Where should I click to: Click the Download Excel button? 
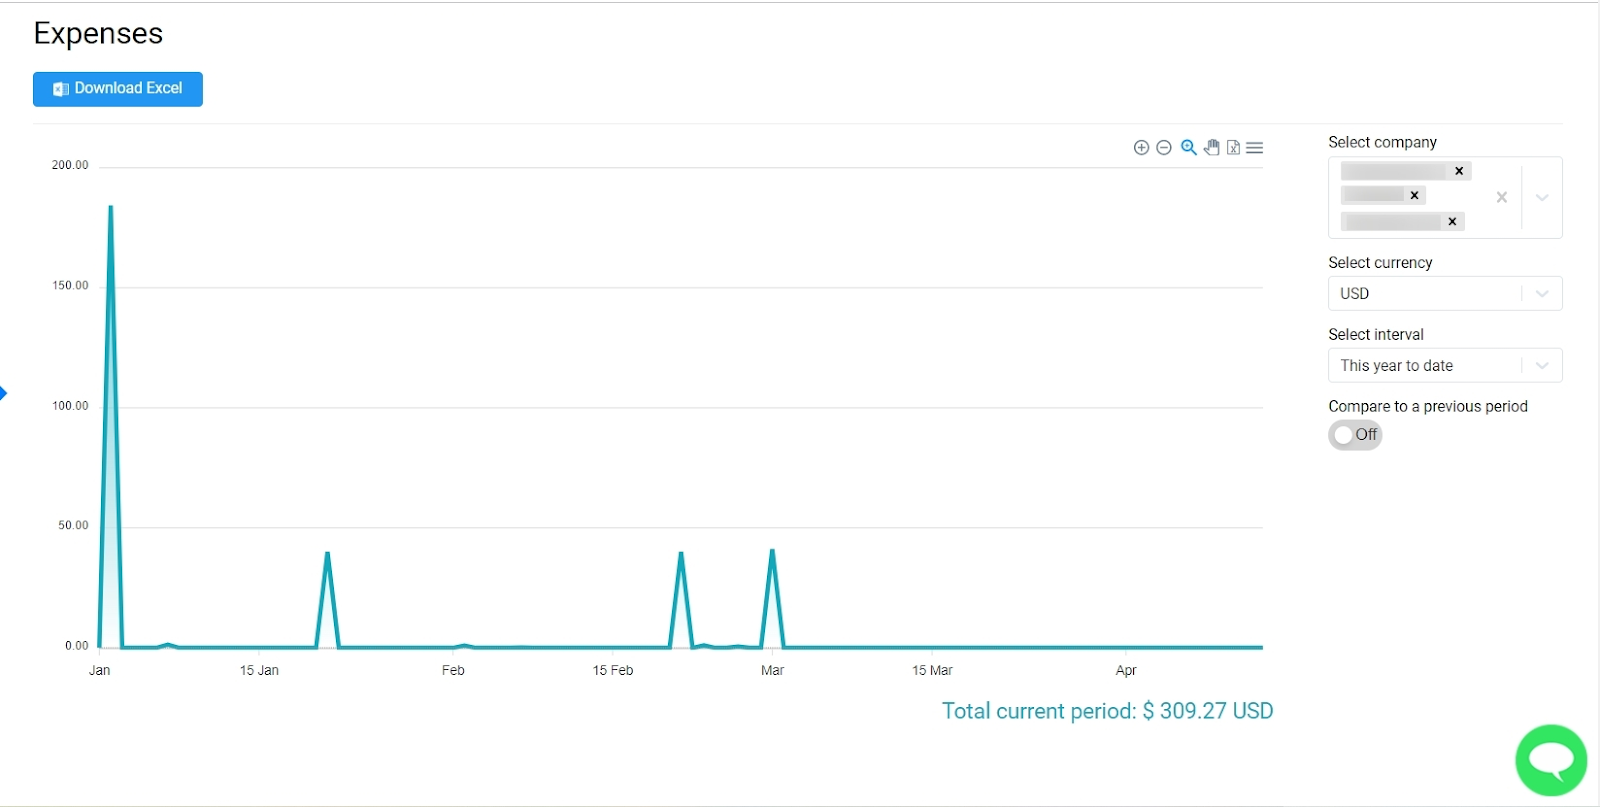(118, 89)
